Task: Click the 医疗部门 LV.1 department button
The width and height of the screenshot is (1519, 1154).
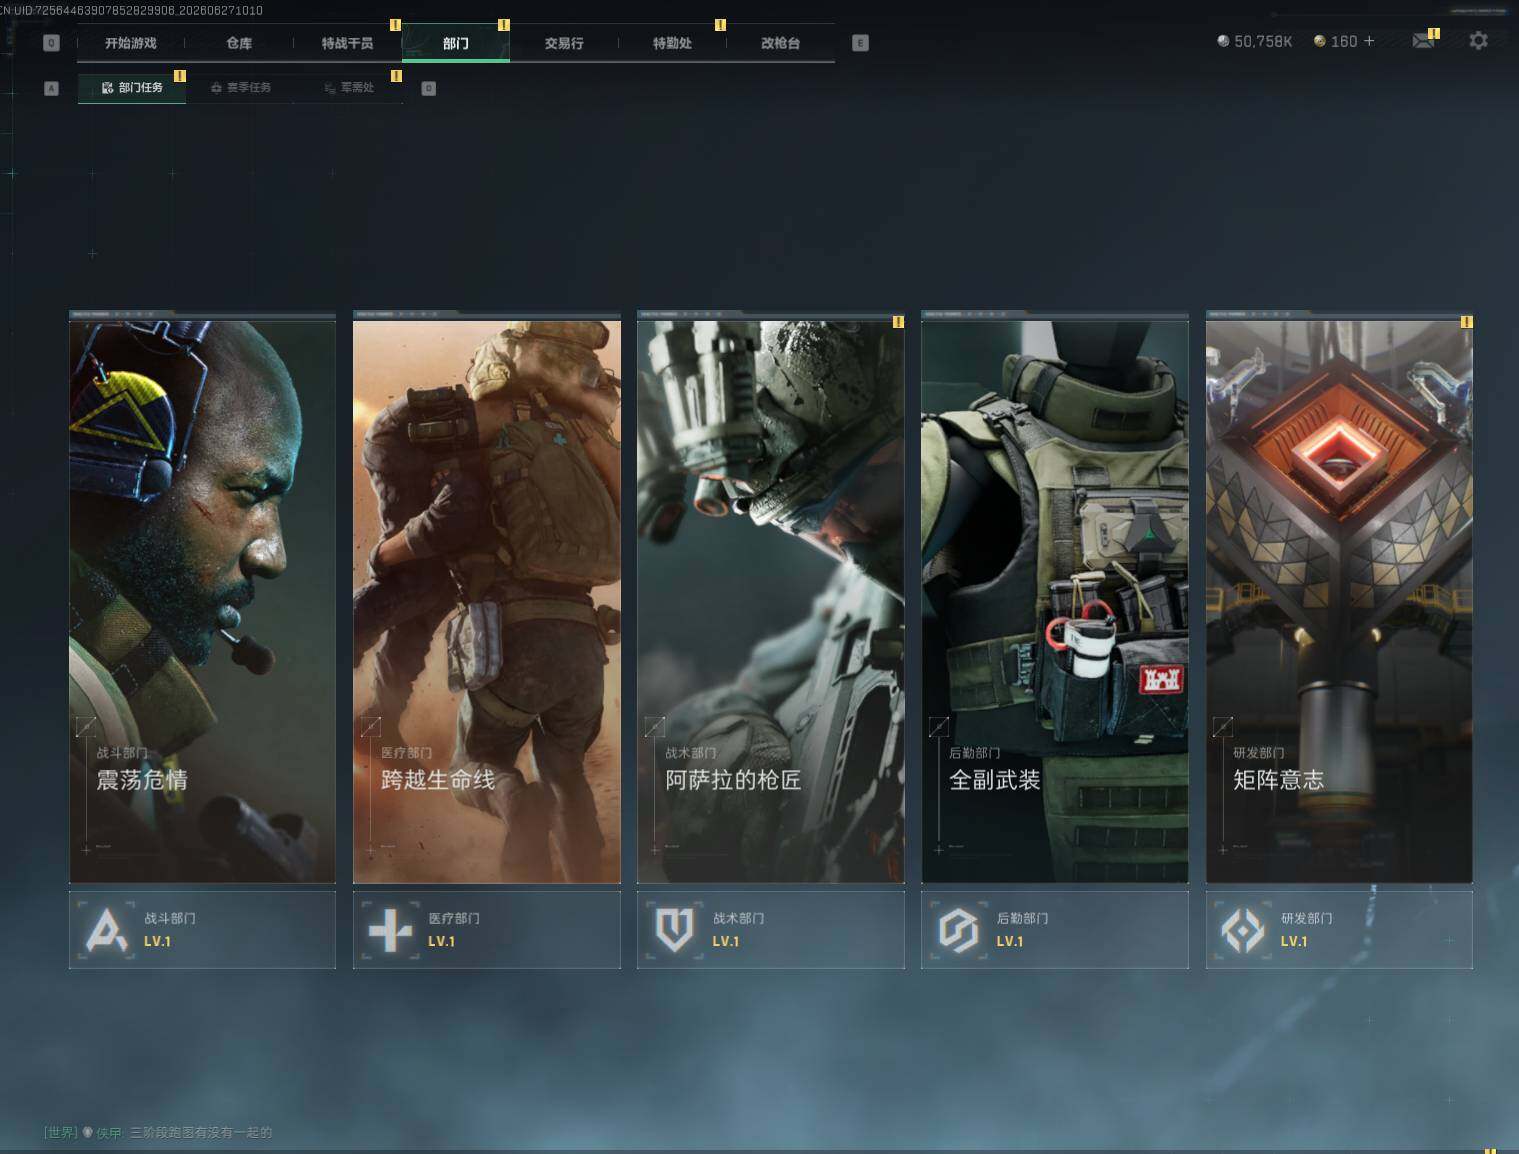Action: [x=487, y=930]
